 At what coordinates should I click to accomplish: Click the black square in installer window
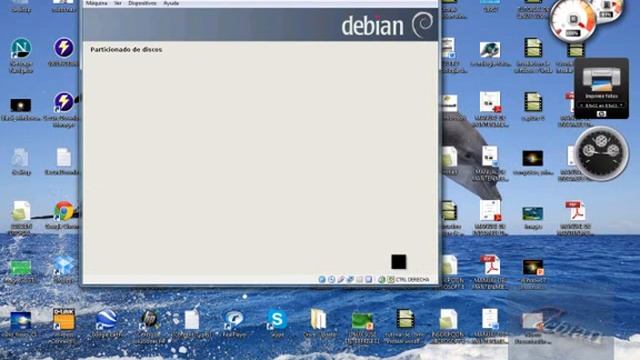tap(398, 262)
